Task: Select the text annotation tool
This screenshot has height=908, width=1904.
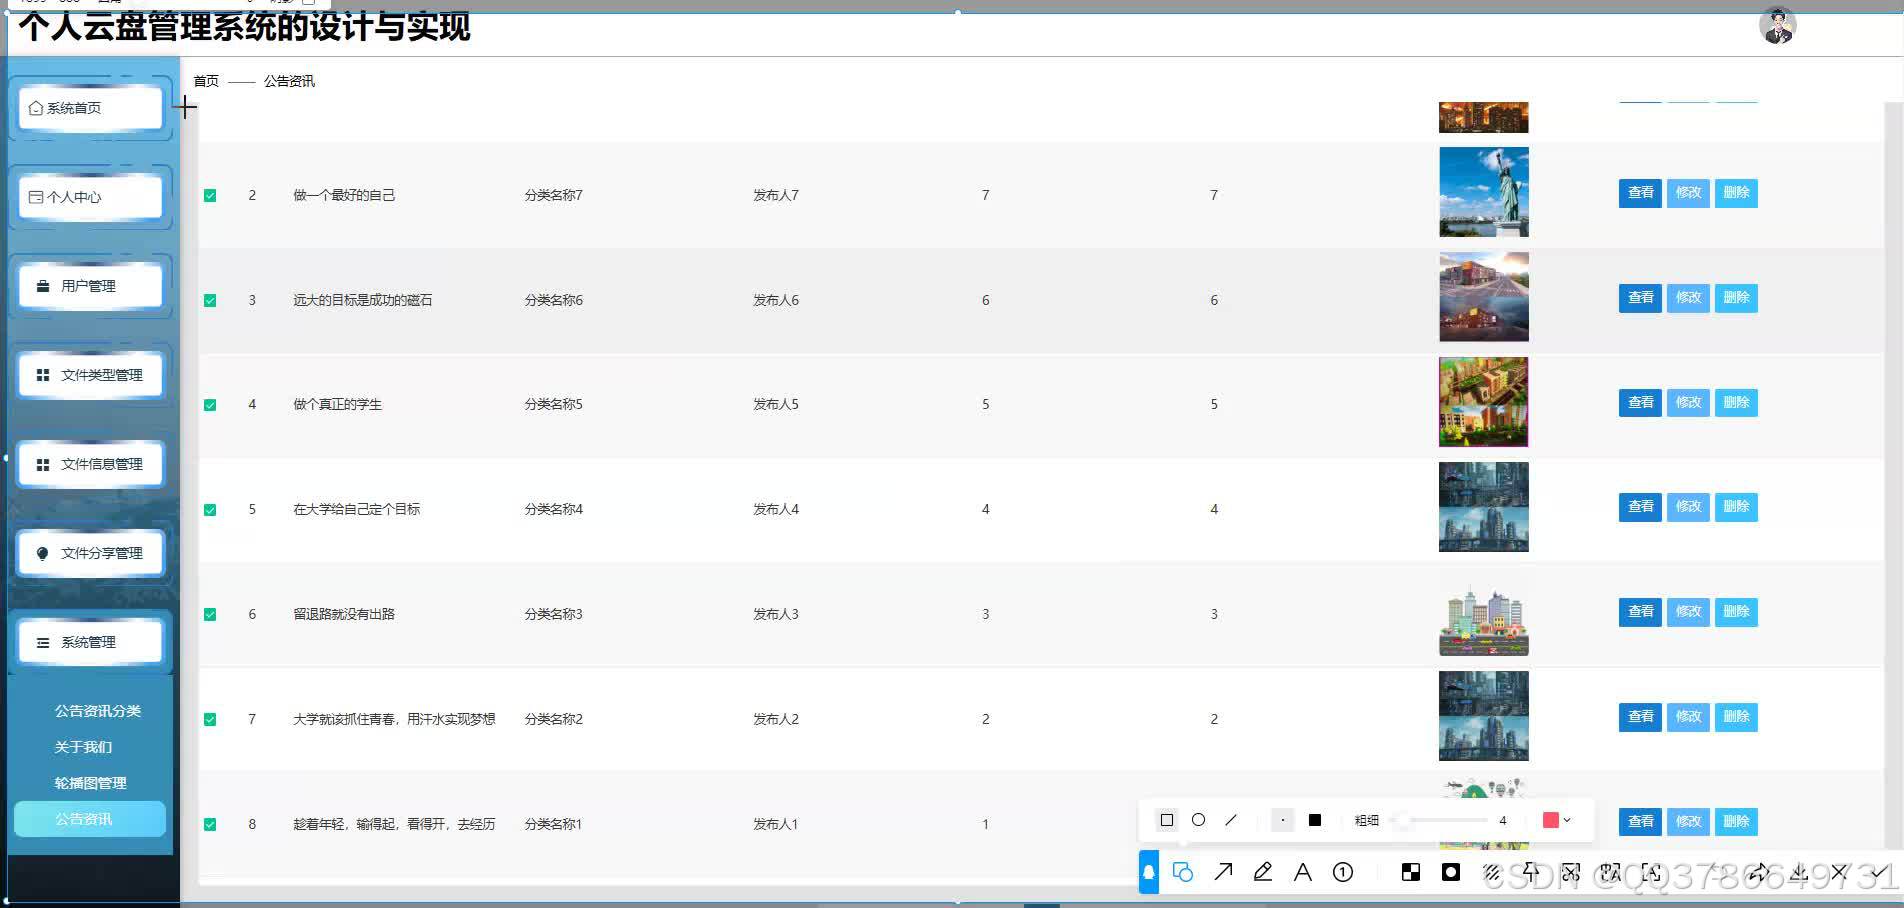Action: [x=1303, y=872]
